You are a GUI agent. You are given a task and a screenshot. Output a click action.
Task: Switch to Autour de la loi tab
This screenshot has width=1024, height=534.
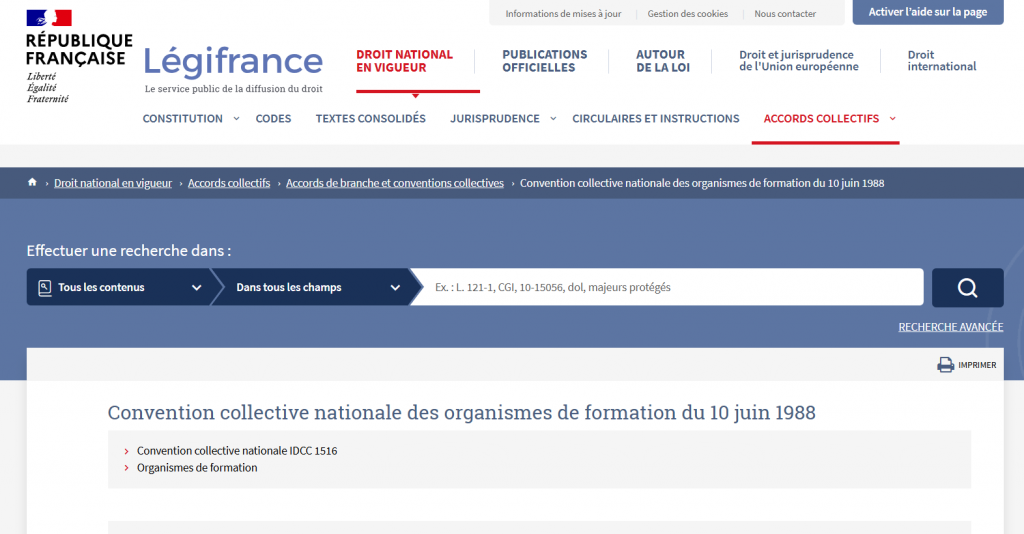[660, 61]
